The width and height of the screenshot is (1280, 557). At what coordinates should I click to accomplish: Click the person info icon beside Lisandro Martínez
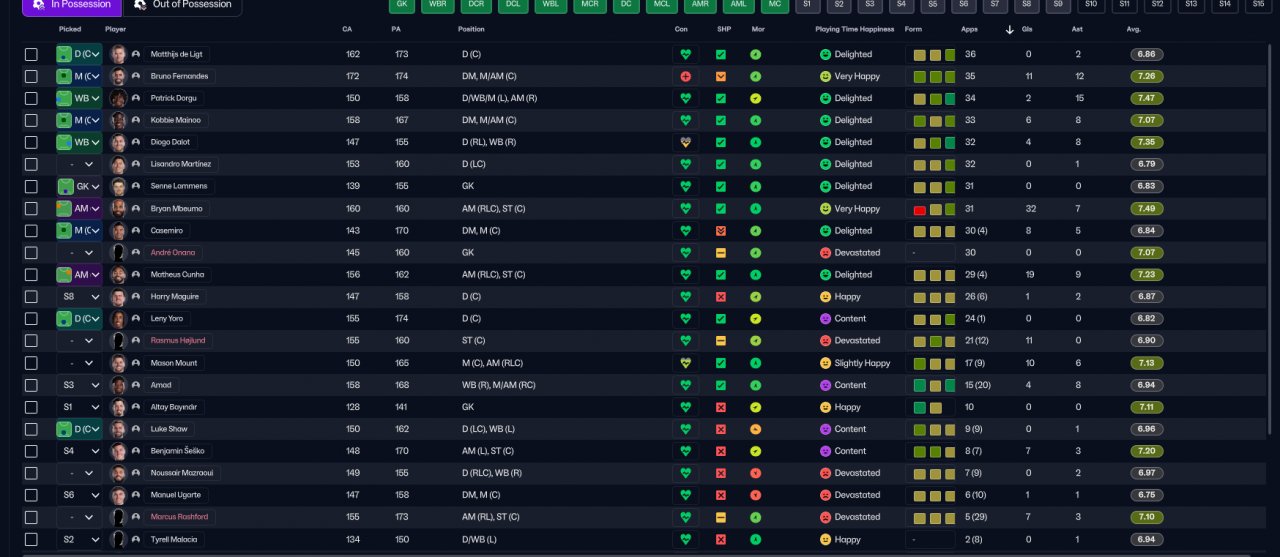click(136, 164)
